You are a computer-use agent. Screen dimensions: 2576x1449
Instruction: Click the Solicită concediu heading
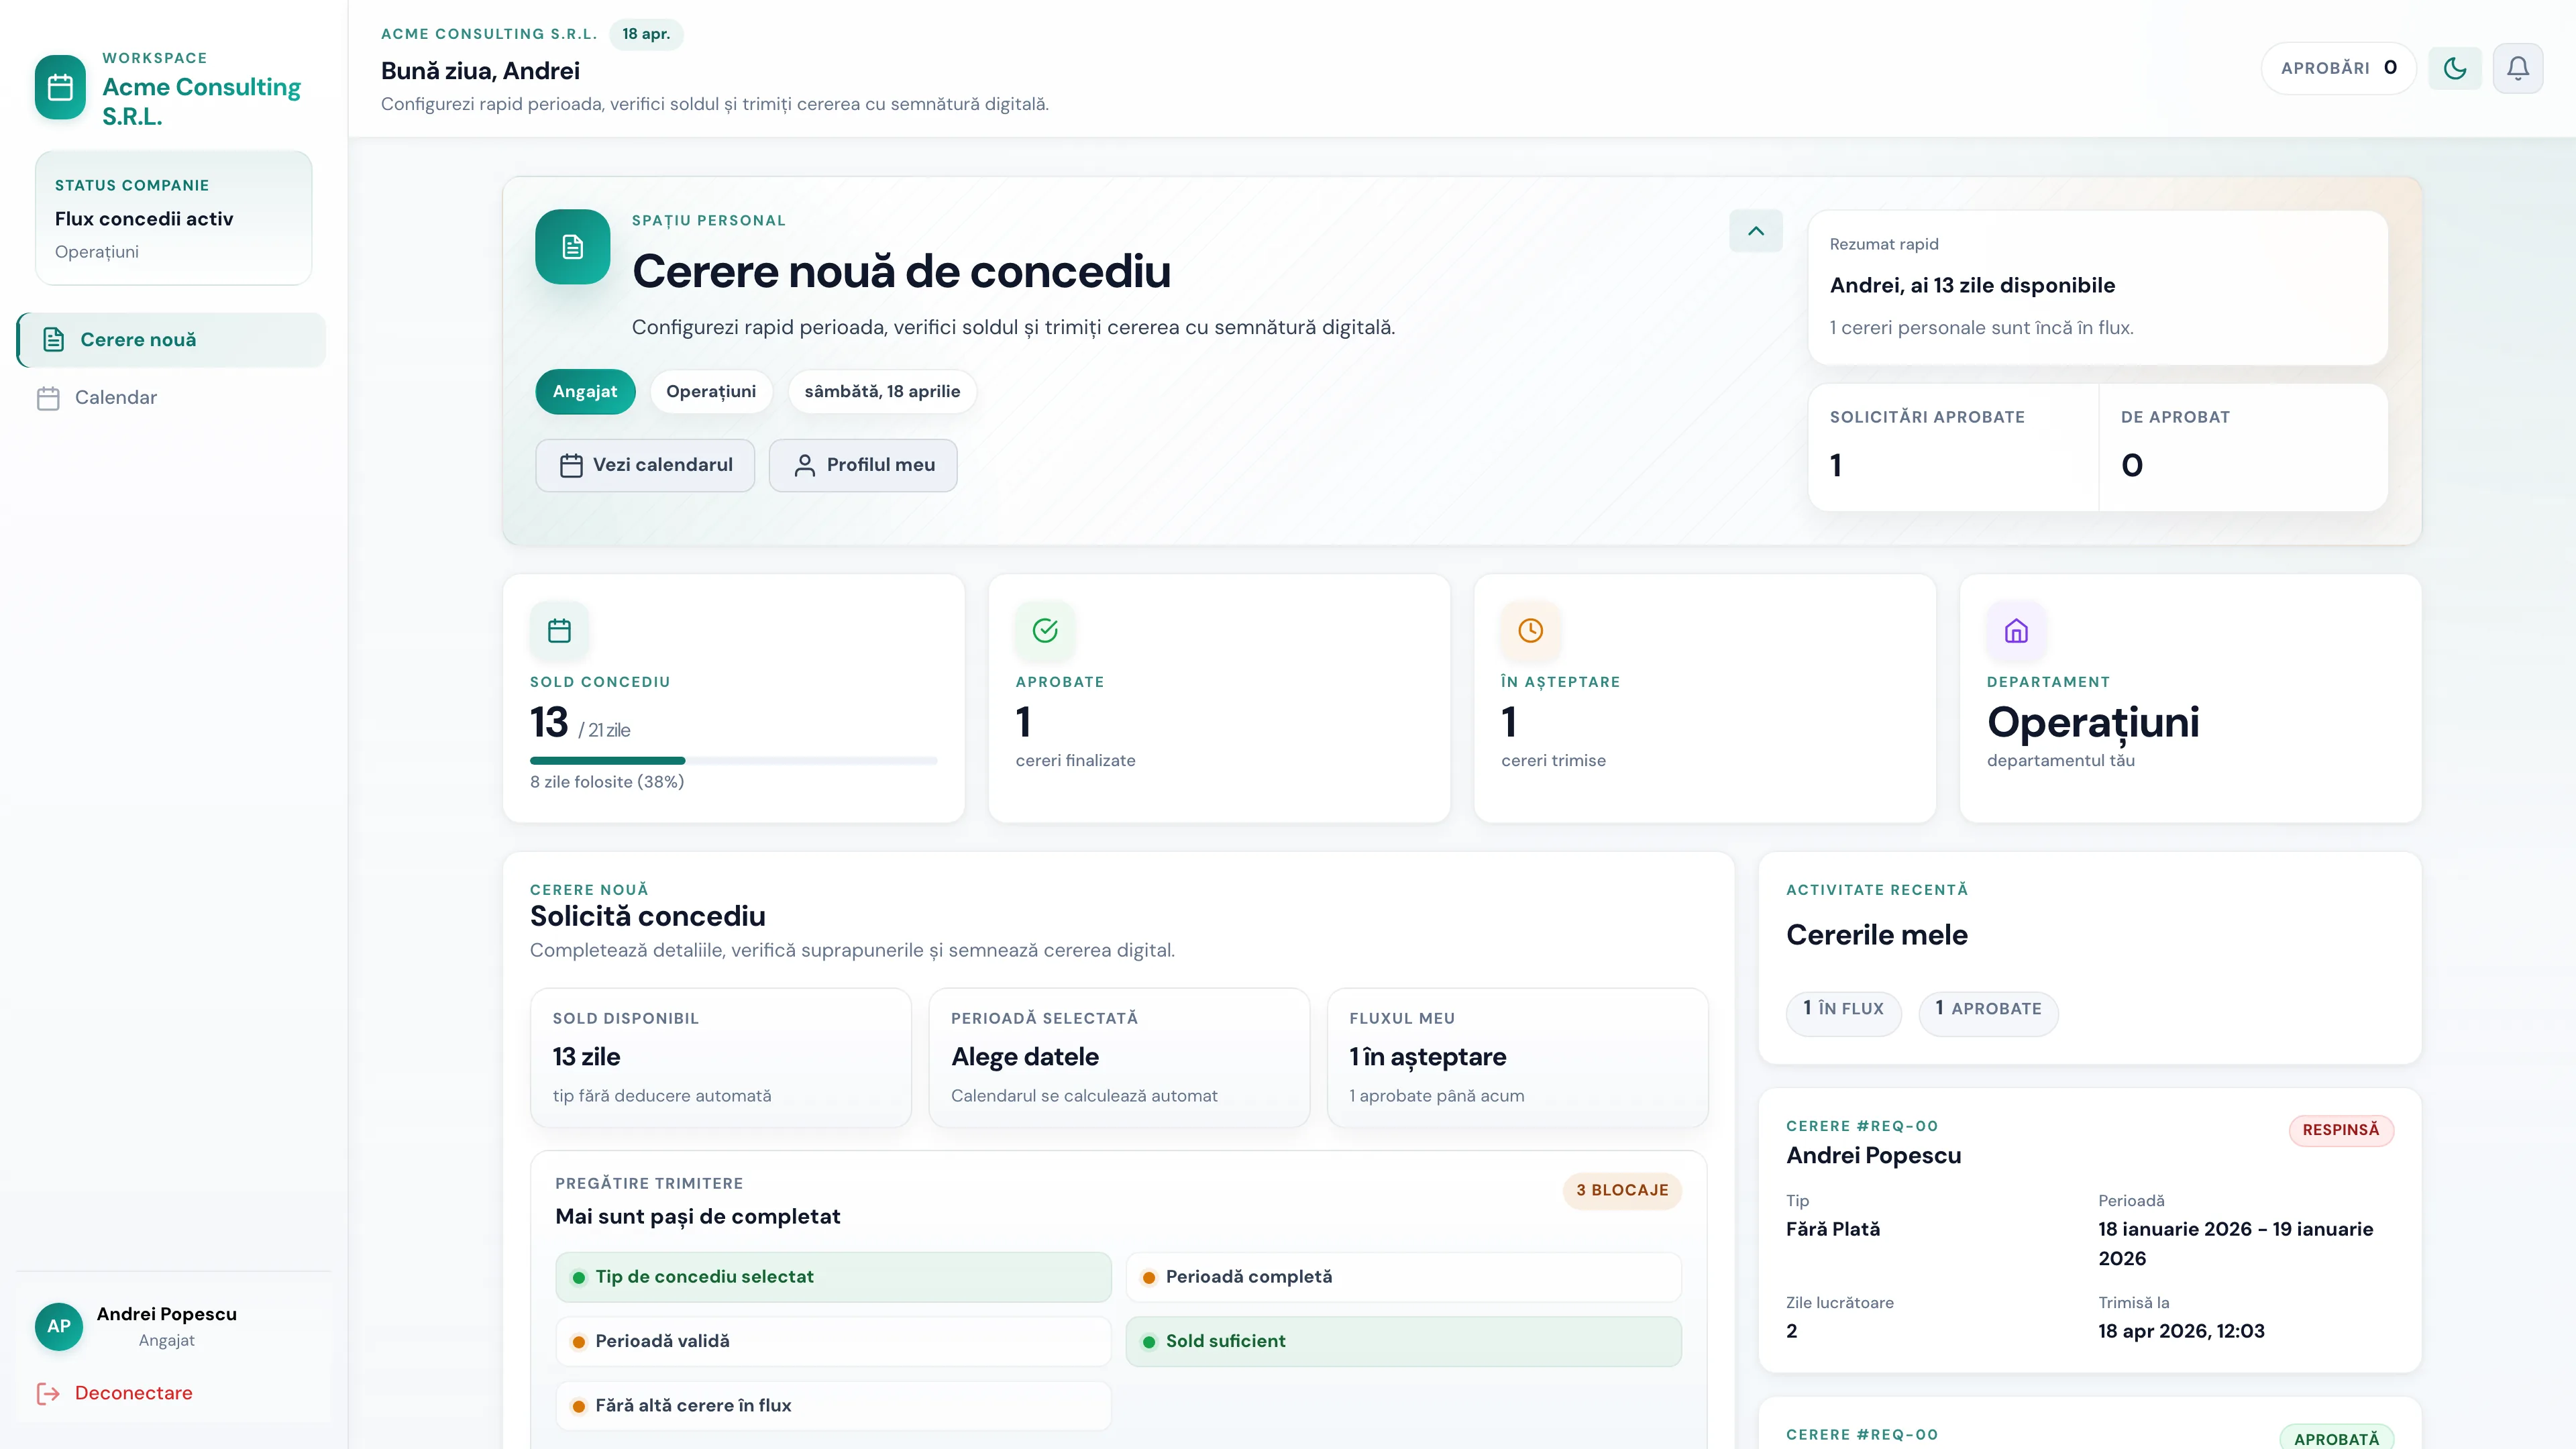click(x=647, y=916)
